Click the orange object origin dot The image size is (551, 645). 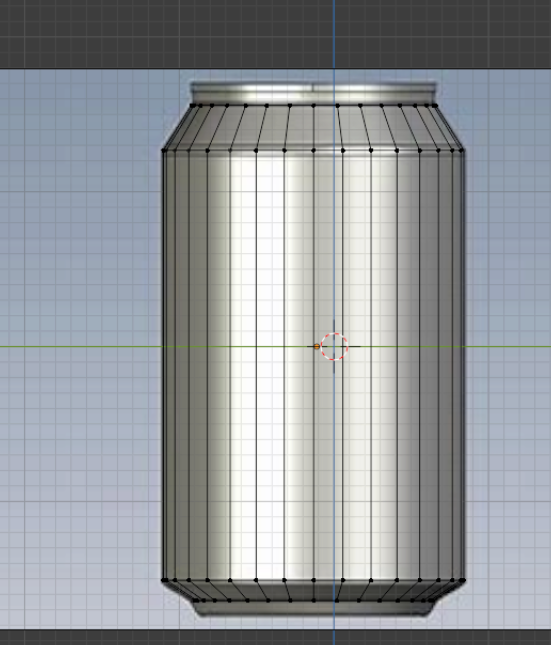coord(316,347)
